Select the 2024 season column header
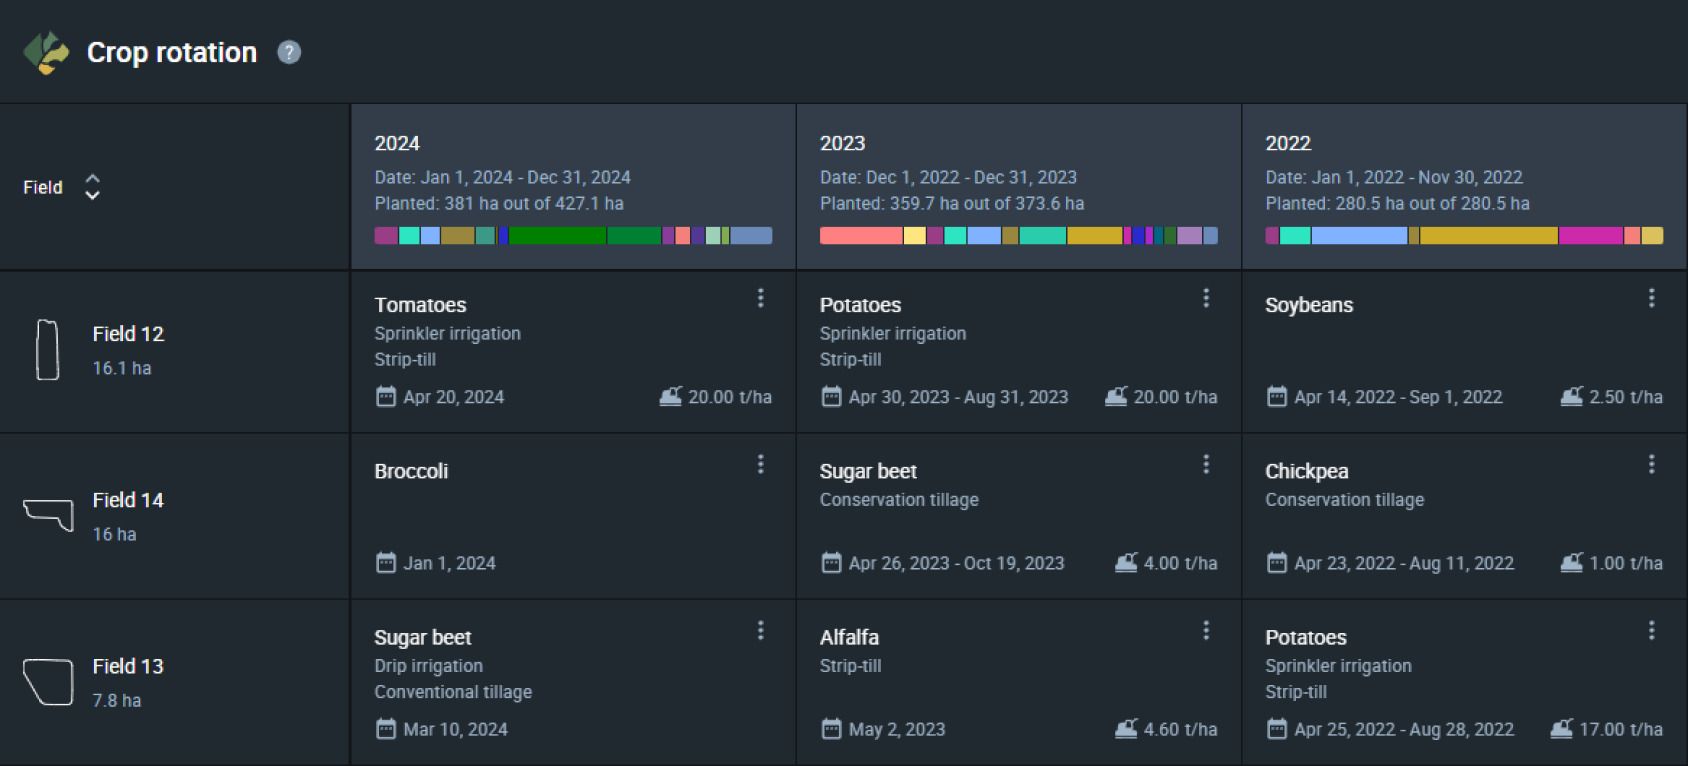The image size is (1688, 766). tap(573, 187)
